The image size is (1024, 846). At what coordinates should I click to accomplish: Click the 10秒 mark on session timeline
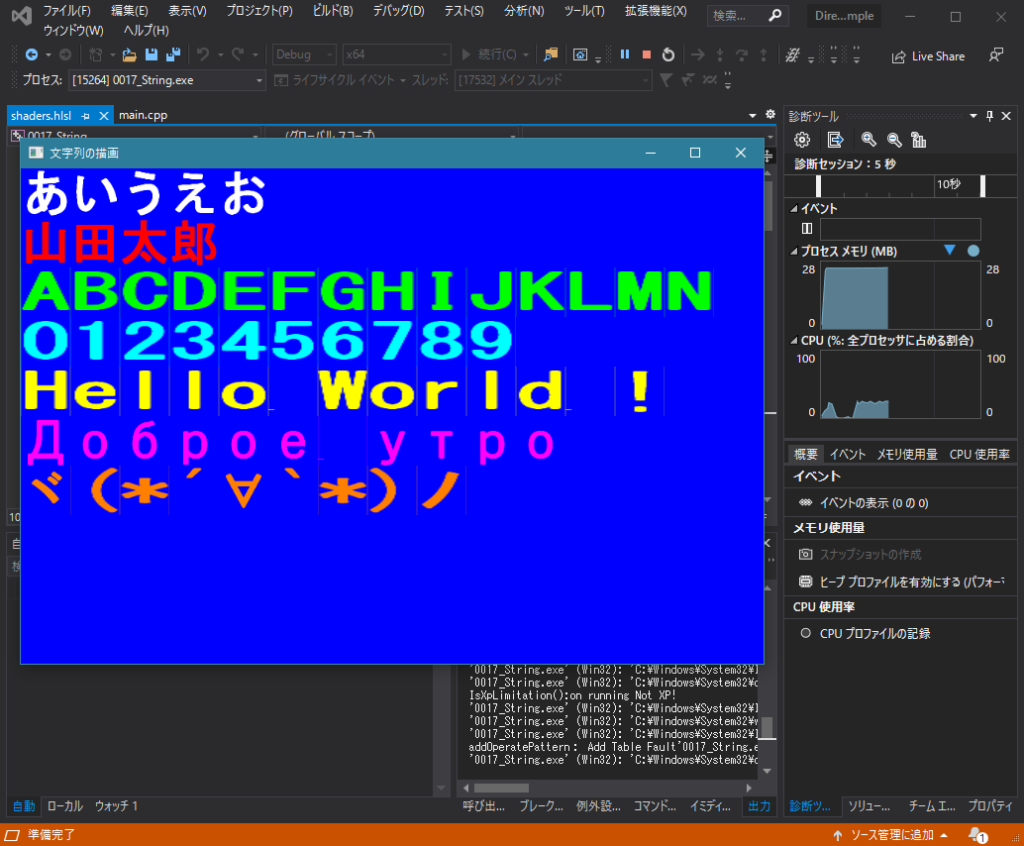point(950,185)
